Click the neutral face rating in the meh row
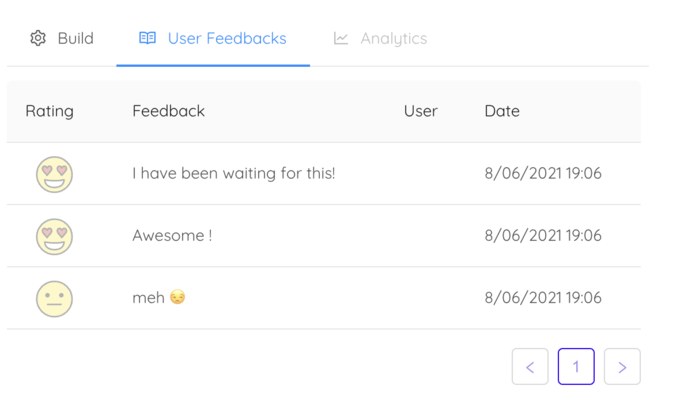Screen dimensions: 680x416 [x=55, y=298]
